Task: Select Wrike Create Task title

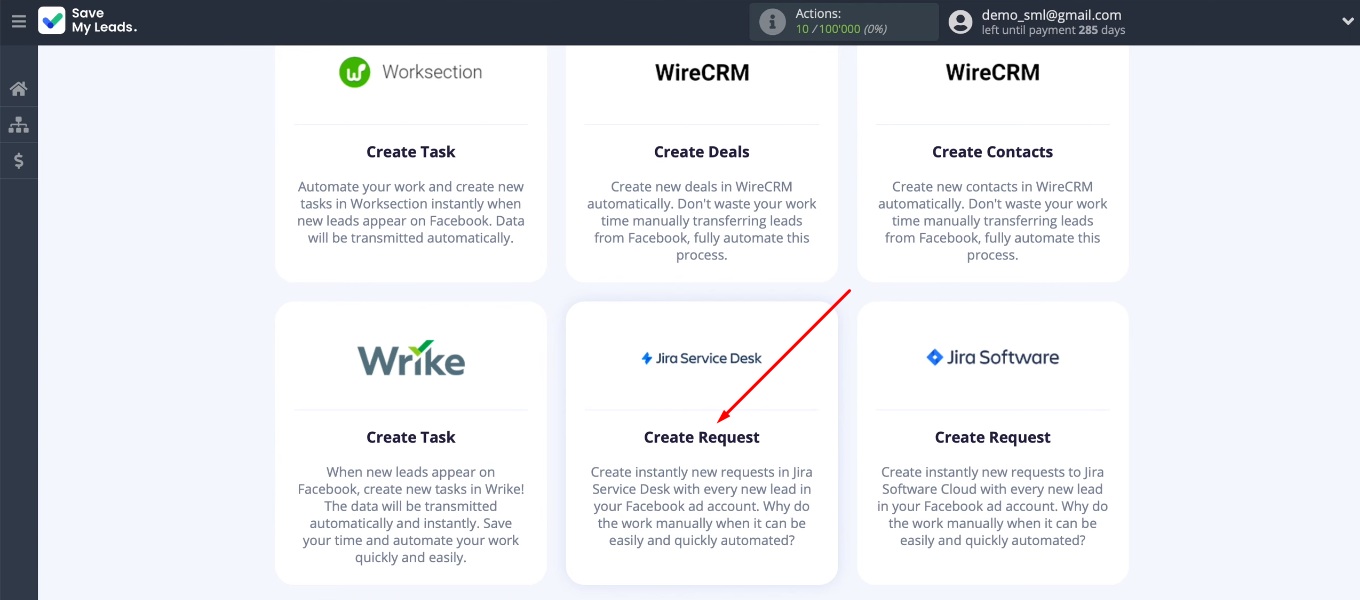Action: tap(411, 437)
